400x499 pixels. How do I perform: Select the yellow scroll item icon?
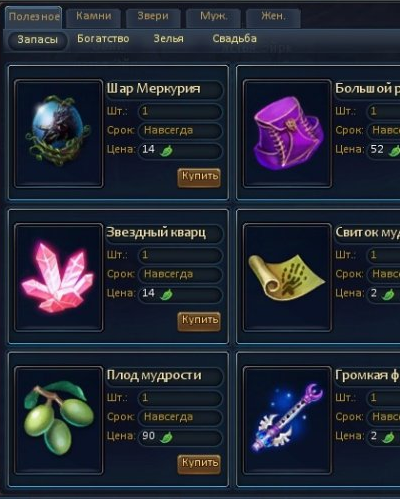pos(287,277)
